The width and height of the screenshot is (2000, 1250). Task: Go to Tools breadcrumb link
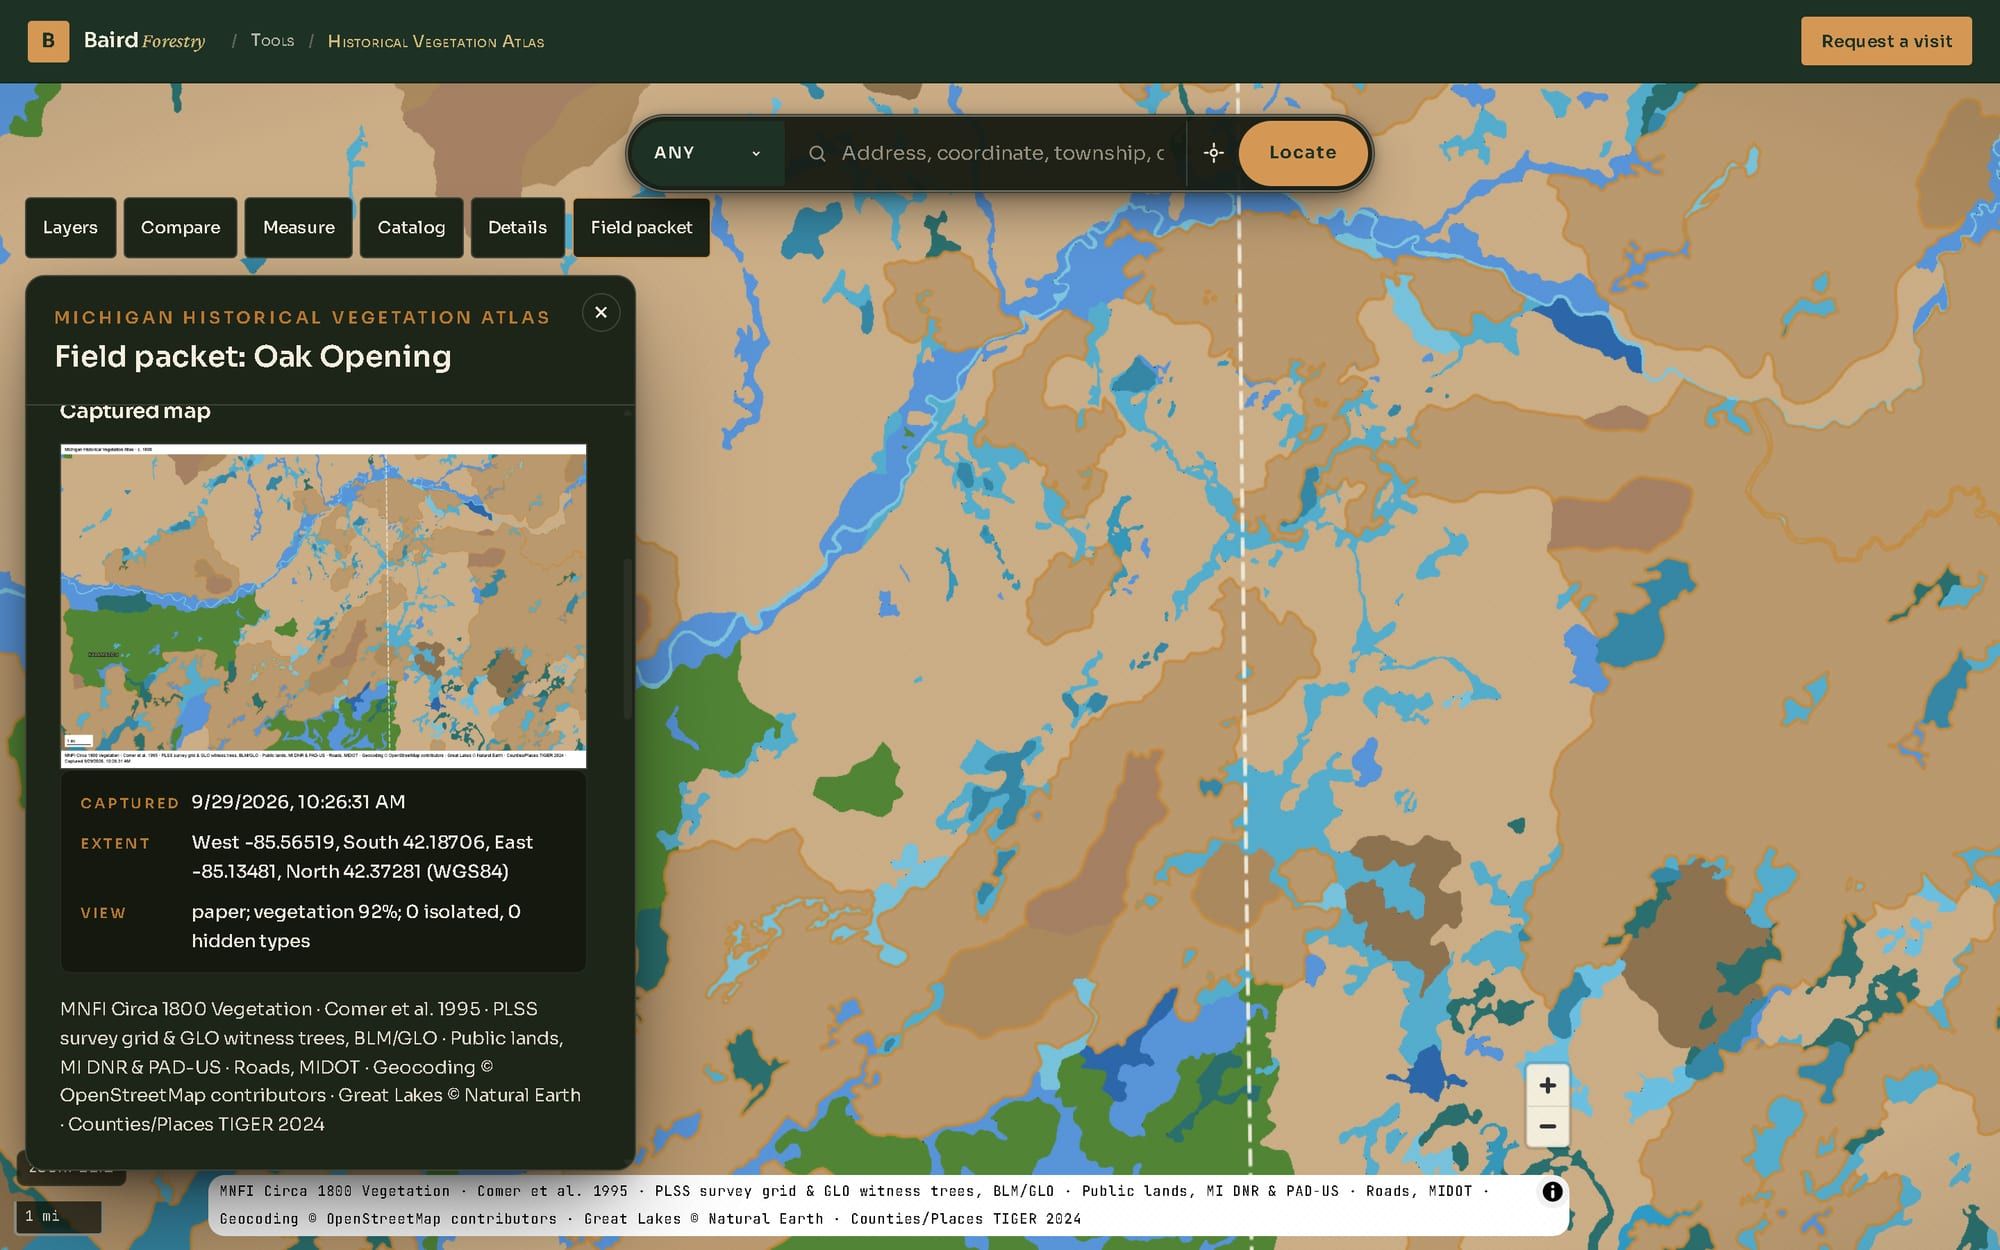[x=272, y=41]
